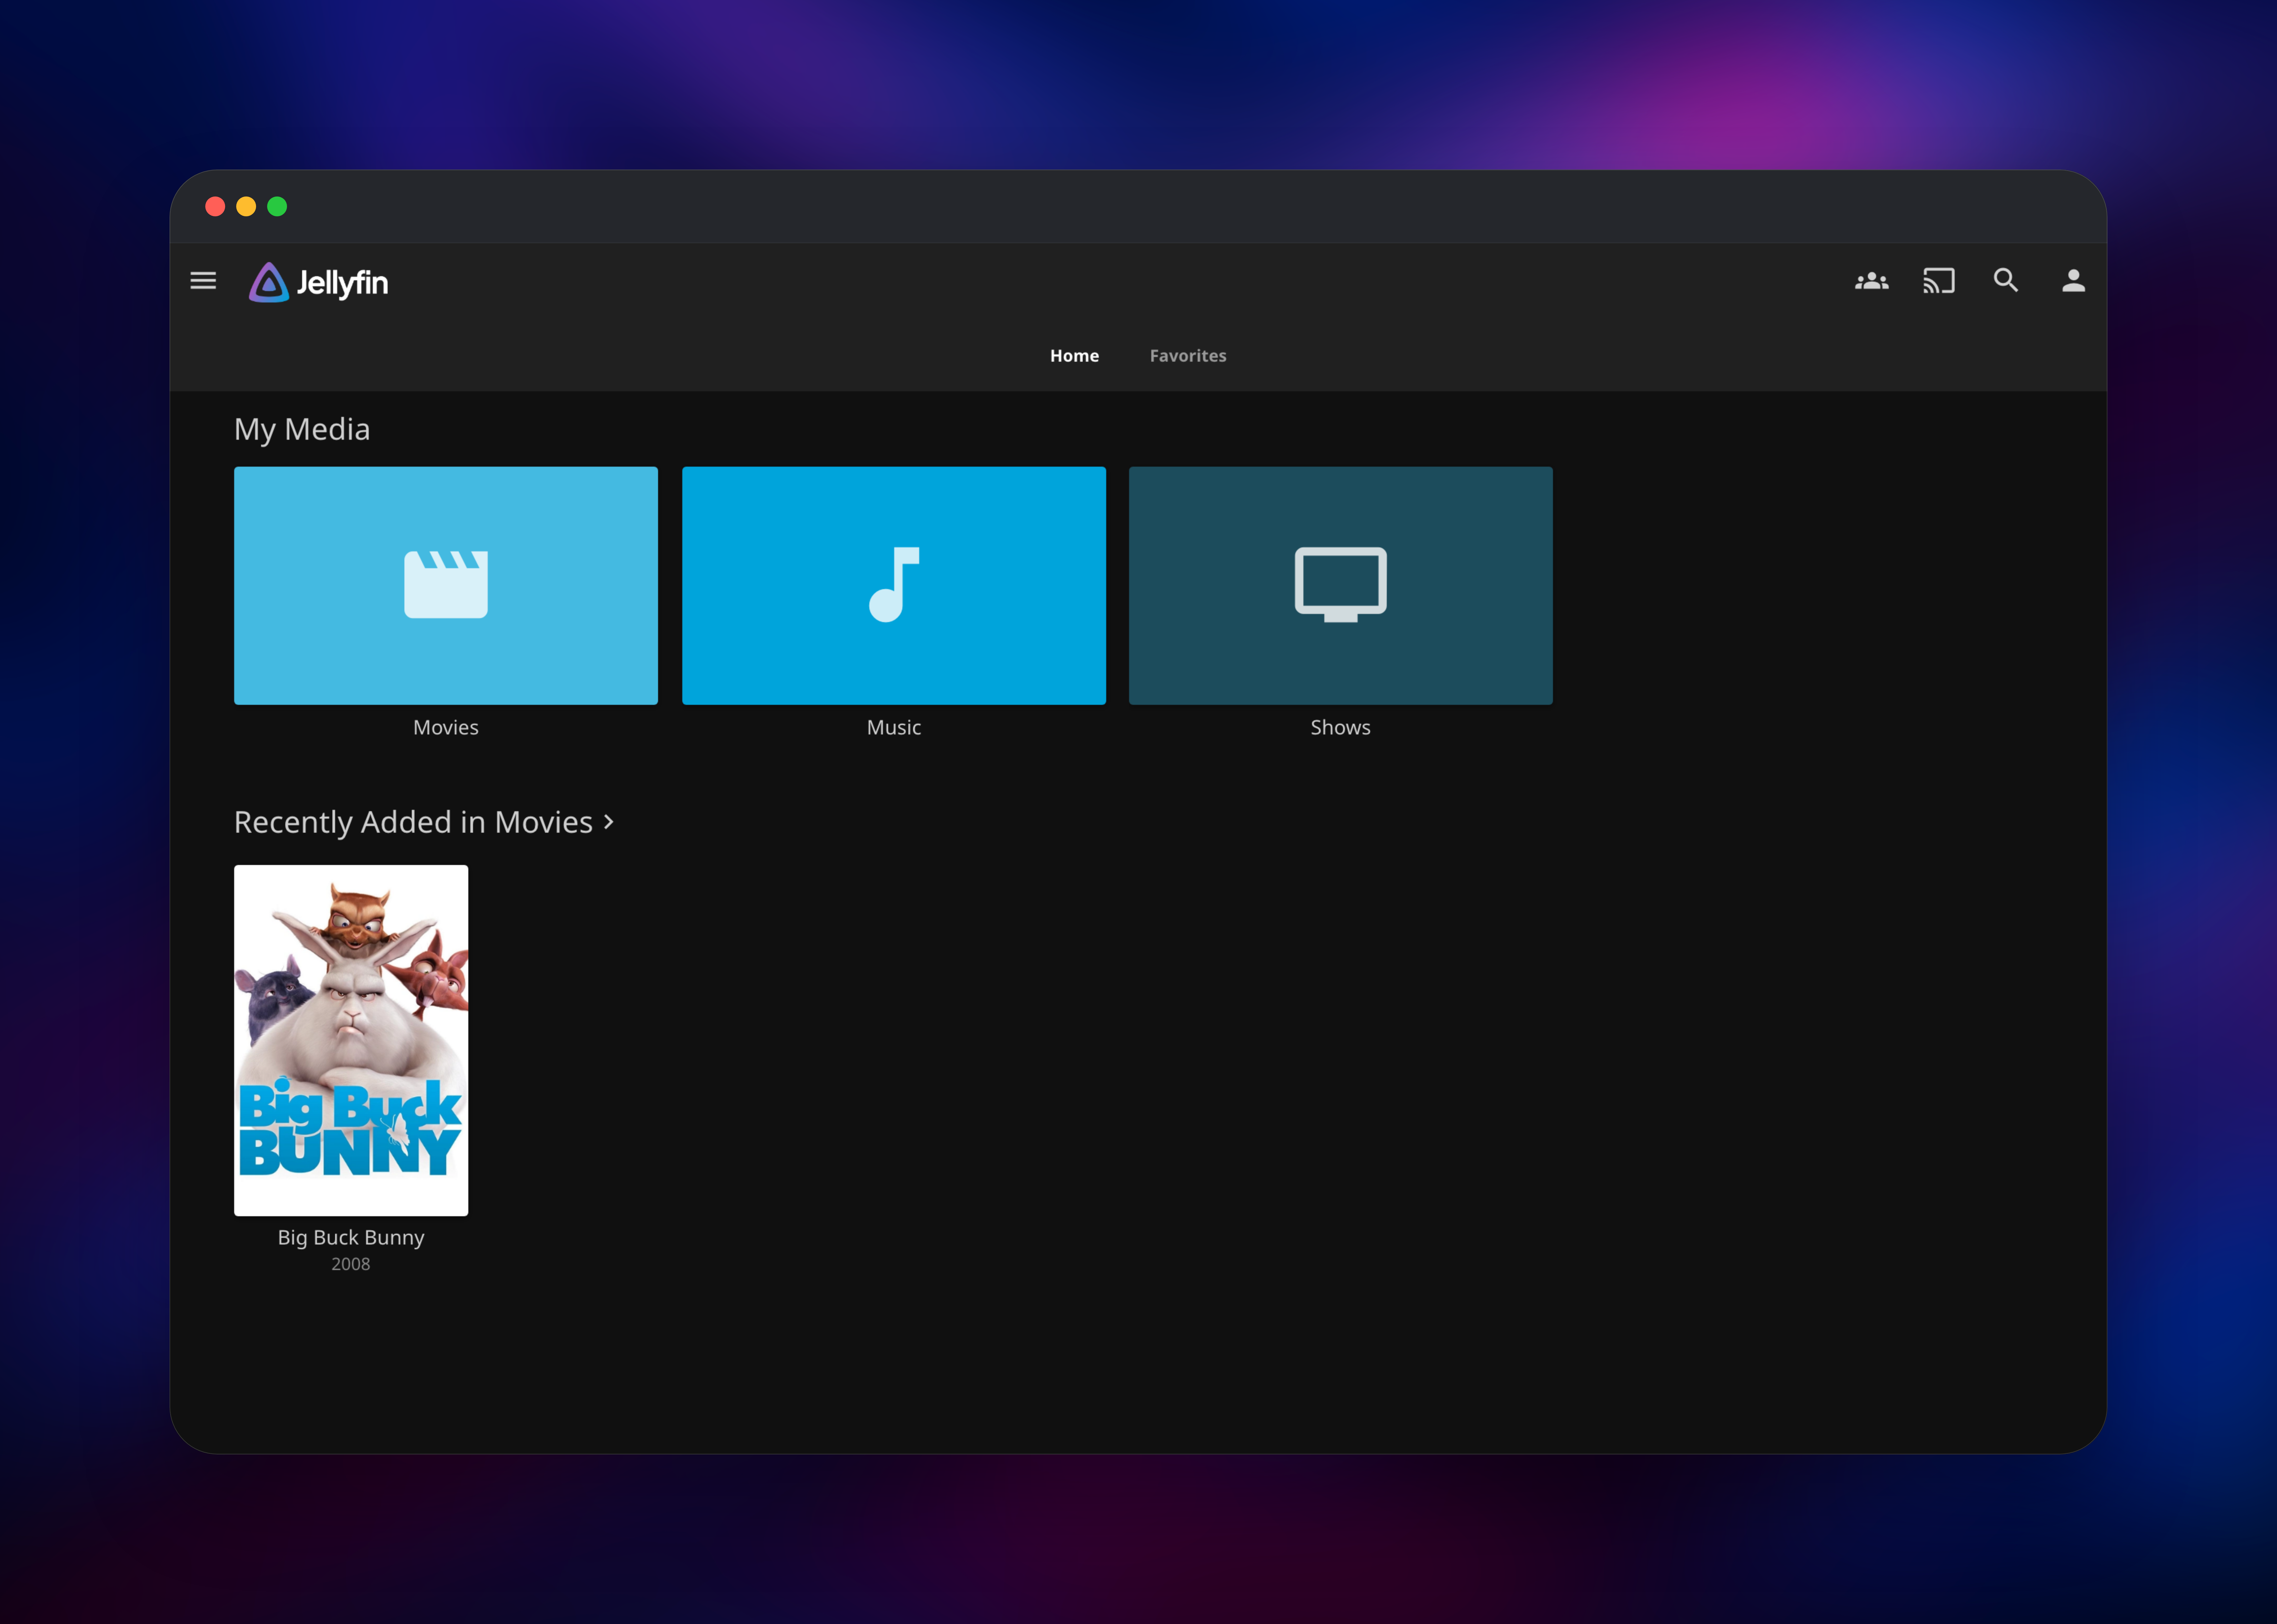This screenshot has height=1624, width=2277.
Task: Click the Jellyfin logo
Action: [318, 283]
